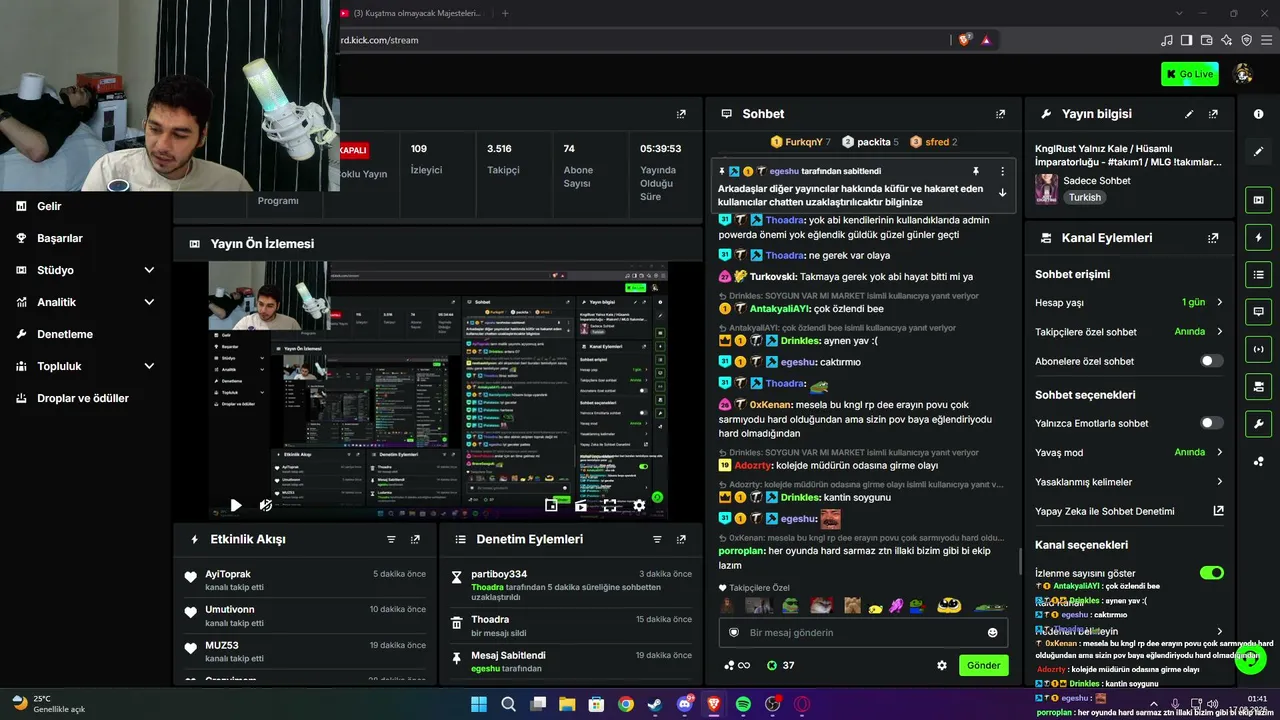Open Brave Rewards triangle icon
The image size is (1280, 720).
[986, 40]
